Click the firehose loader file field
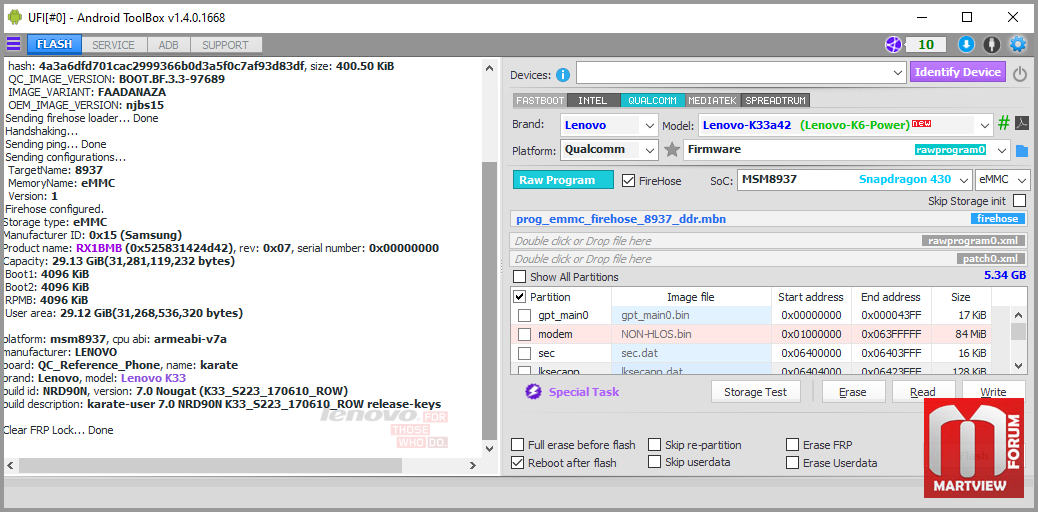Screen dimensions: 1038x512 pos(770,219)
